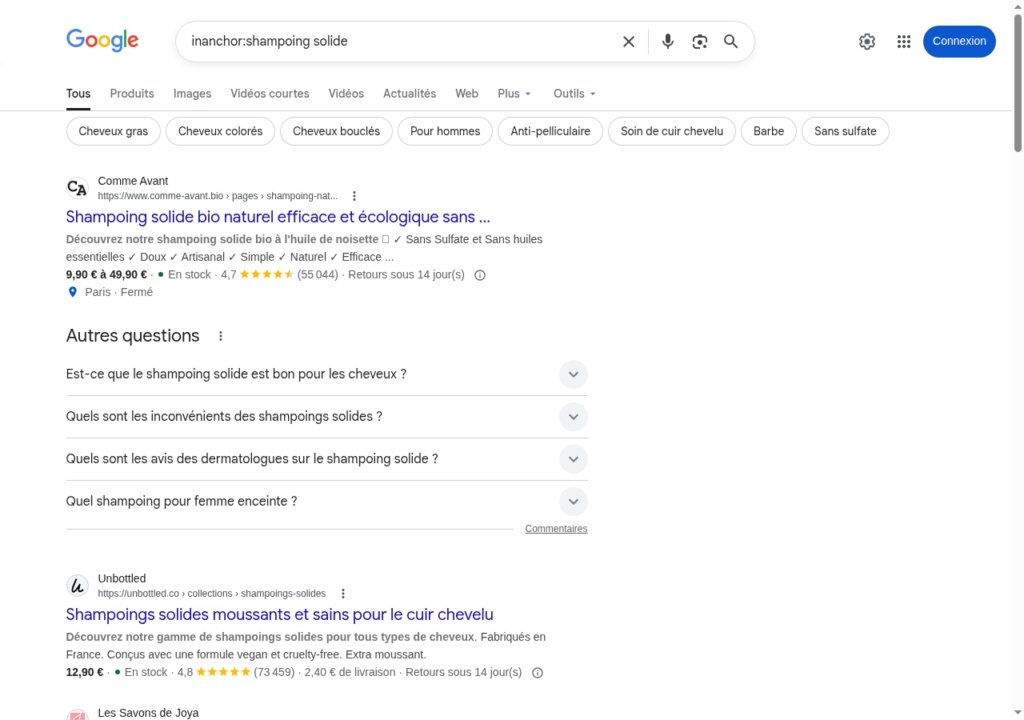Open three-dot menu for Comme Avant result
This screenshot has height=720, width=1024.
[354, 196]
